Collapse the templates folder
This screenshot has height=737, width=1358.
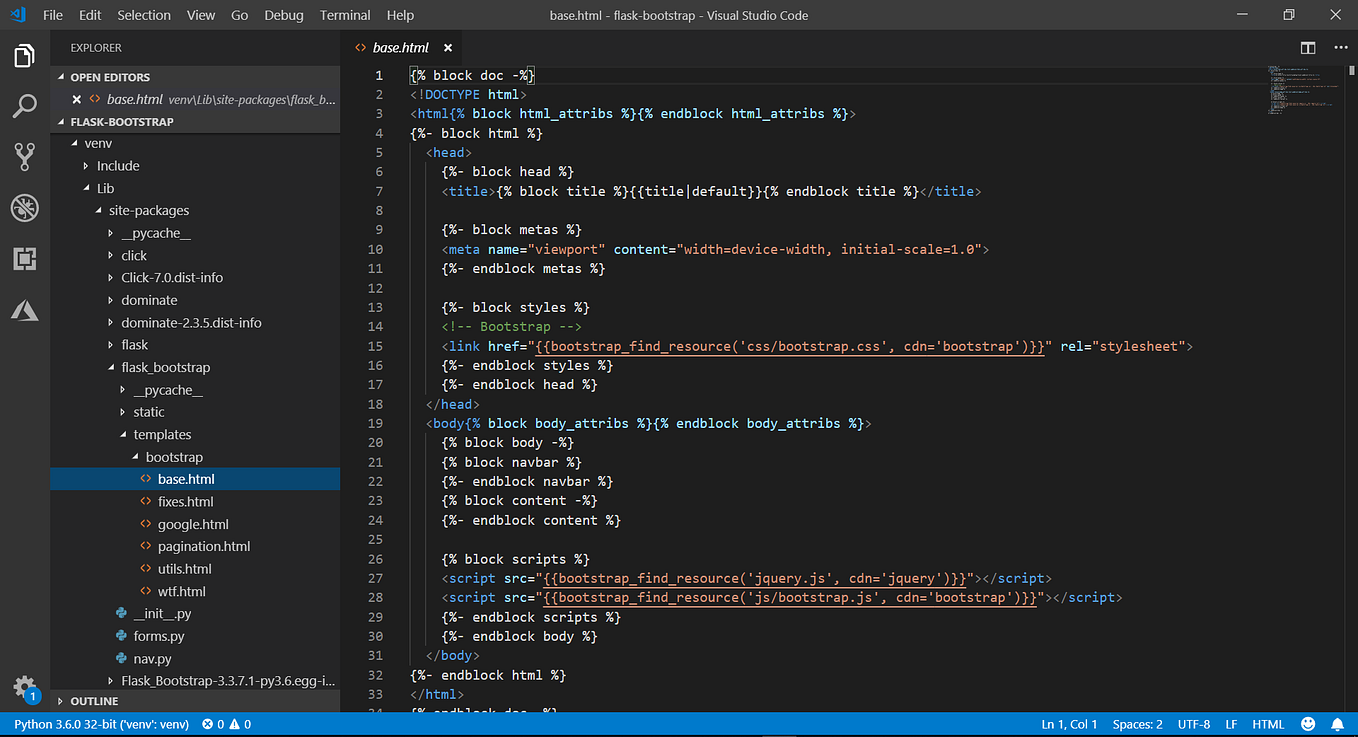pos(162,434)
